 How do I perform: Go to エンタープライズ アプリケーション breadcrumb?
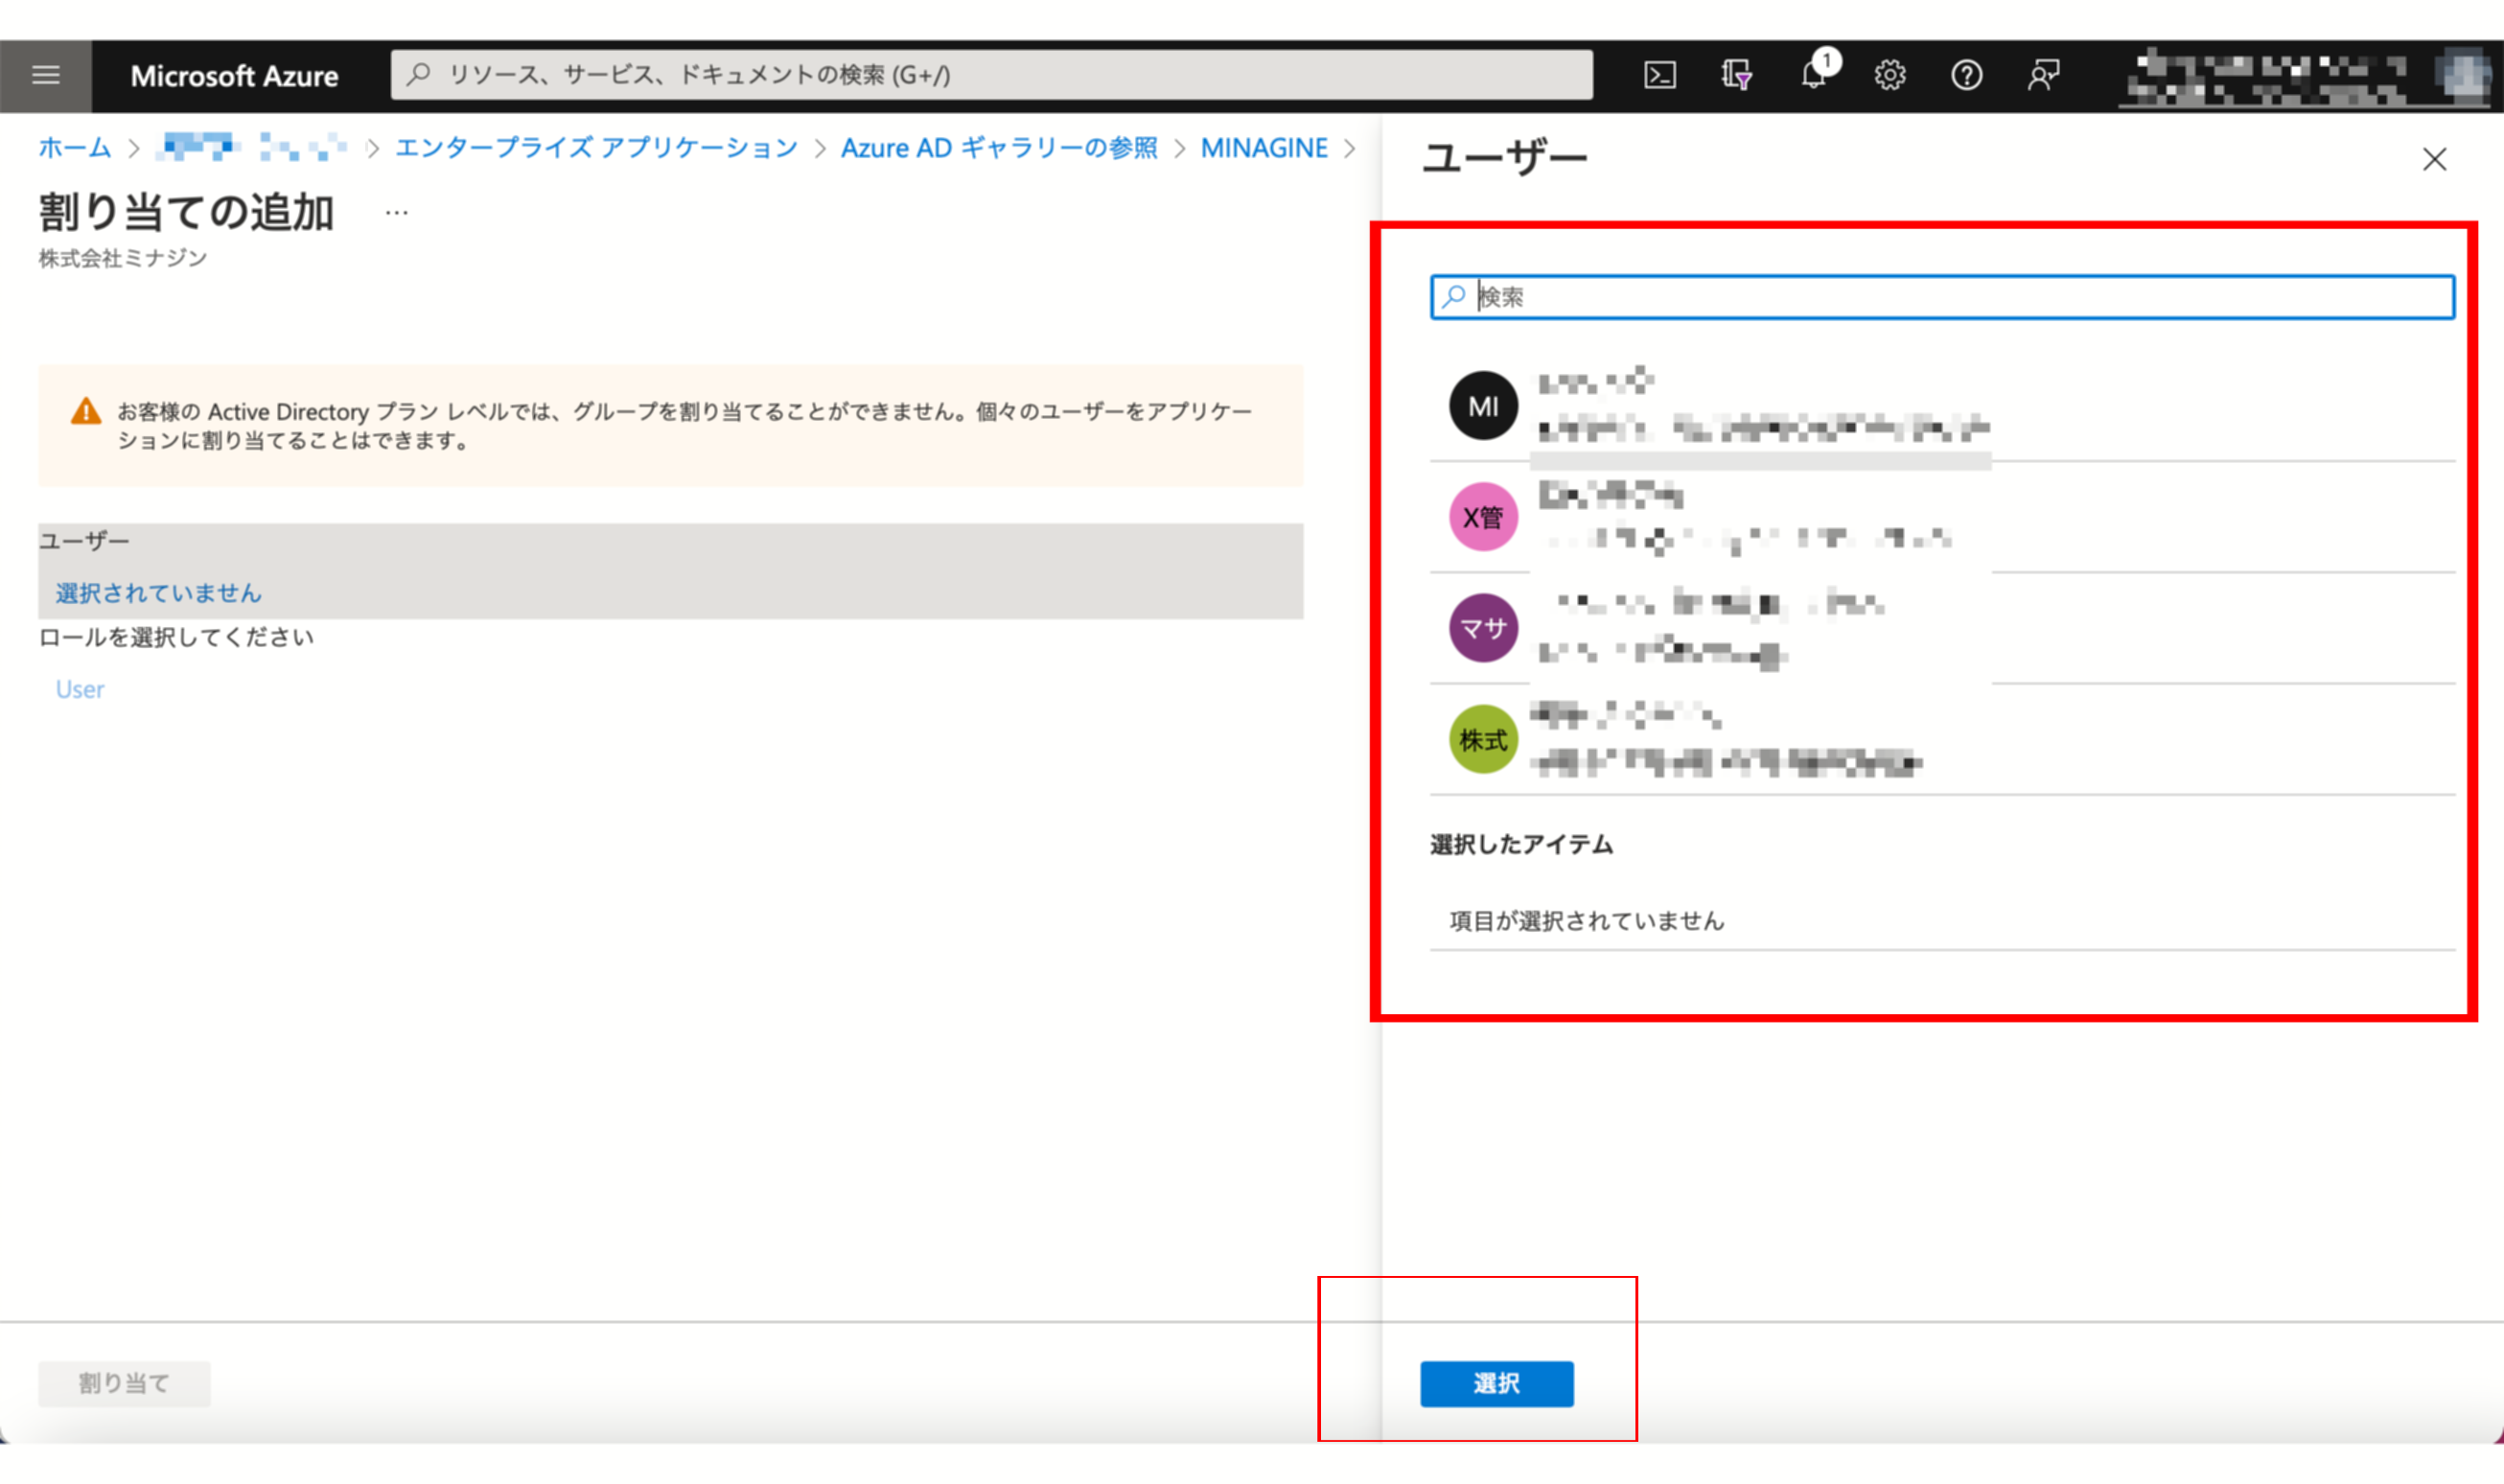coord(596,148)
